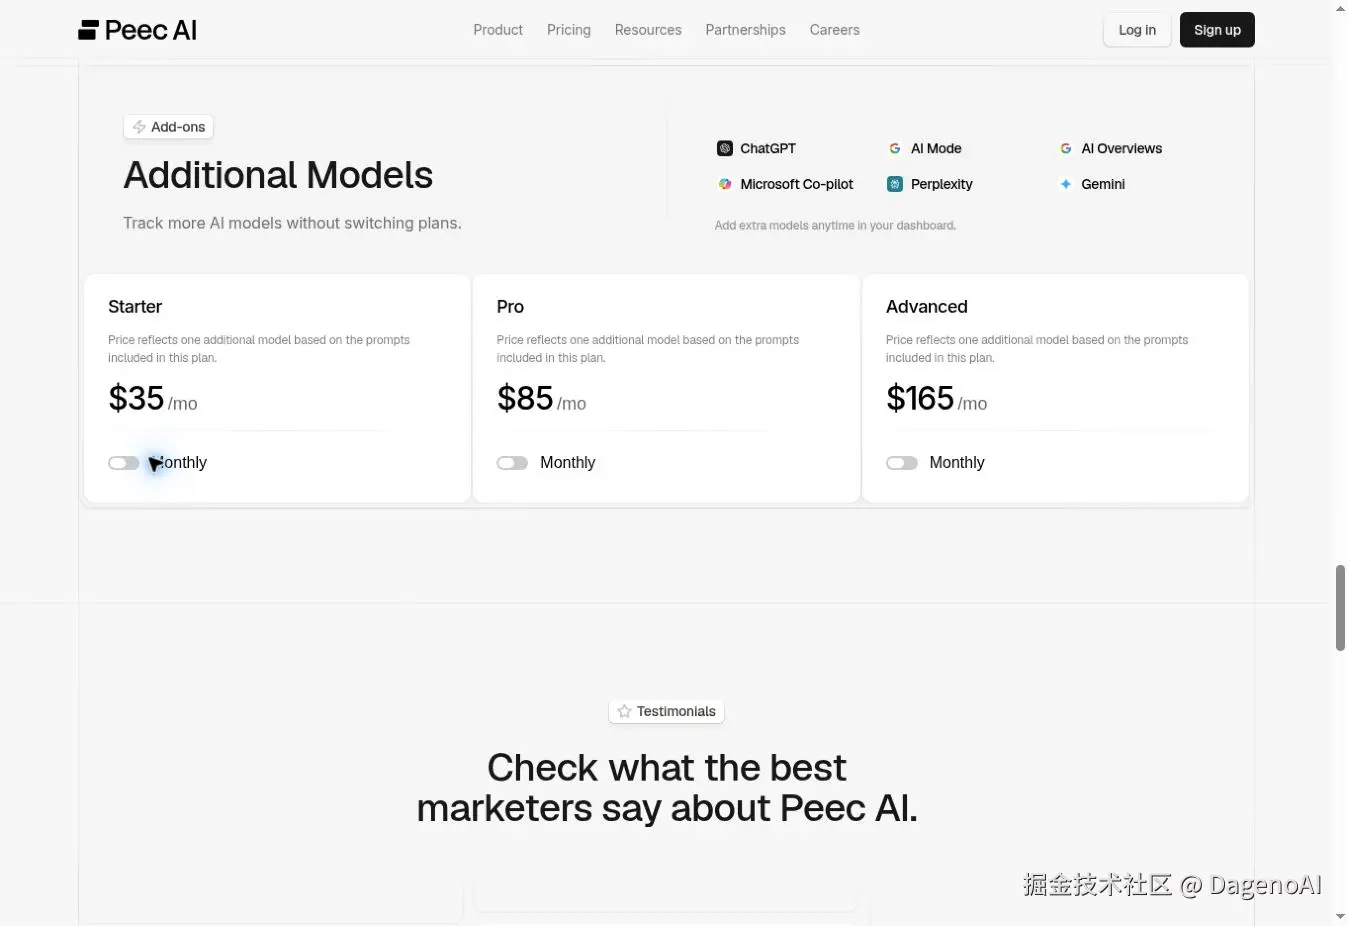Image resolution: width=1348 pixels, height=926 pixels.
Task: Click the Add-ons badge
Action: point(169,127)
